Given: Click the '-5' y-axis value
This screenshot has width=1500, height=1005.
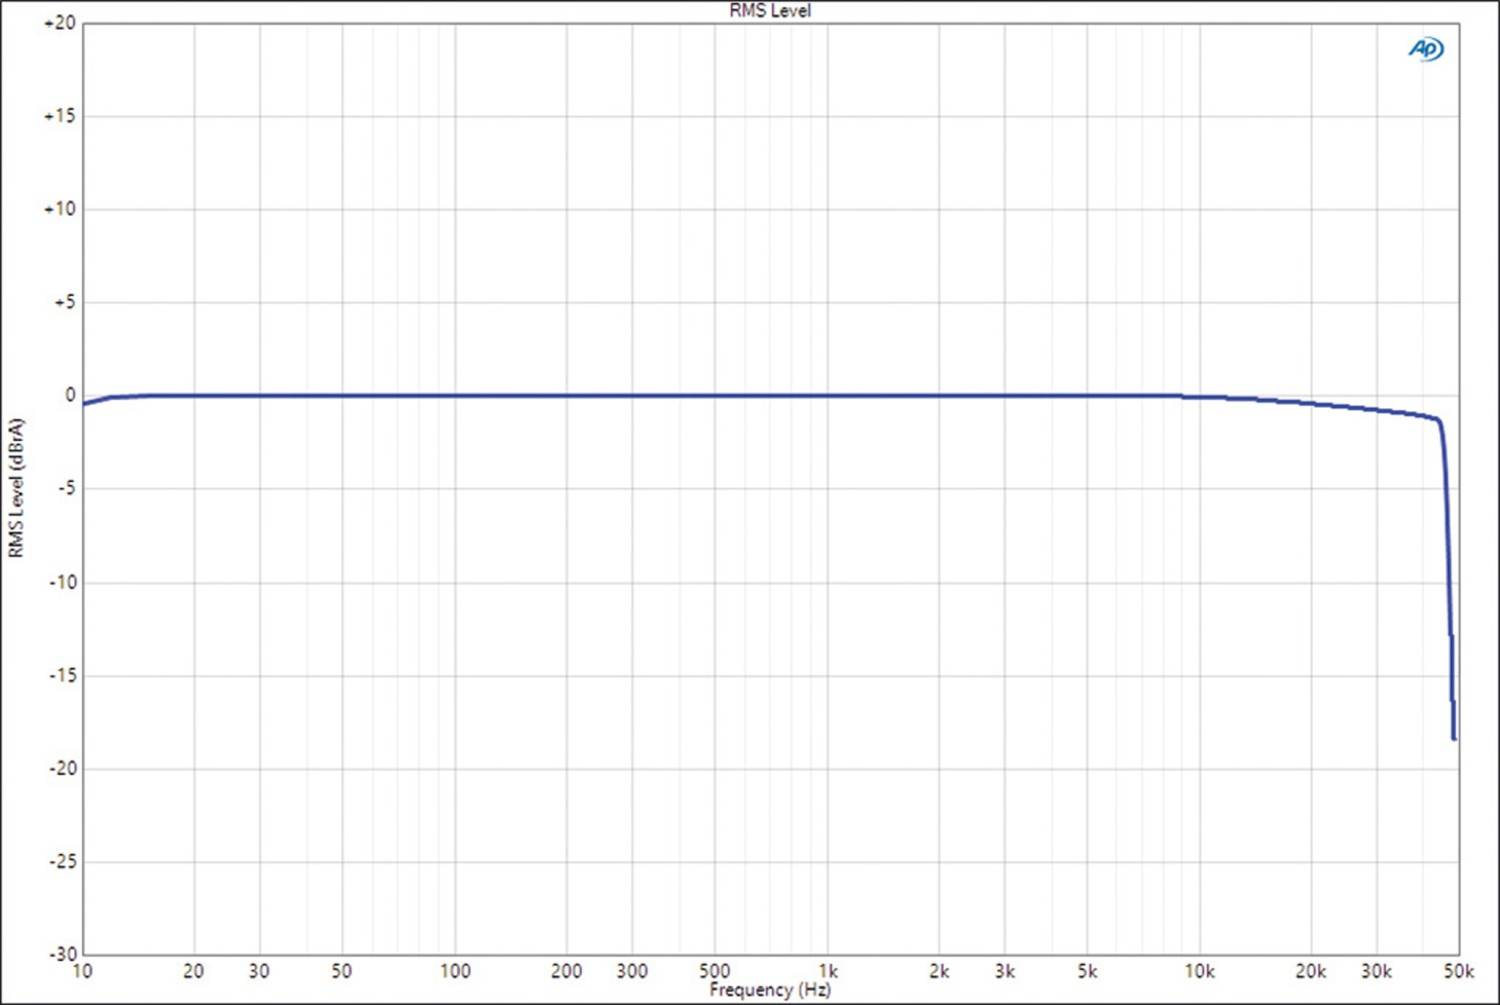Looking at the screenshot, I should 65,488.
